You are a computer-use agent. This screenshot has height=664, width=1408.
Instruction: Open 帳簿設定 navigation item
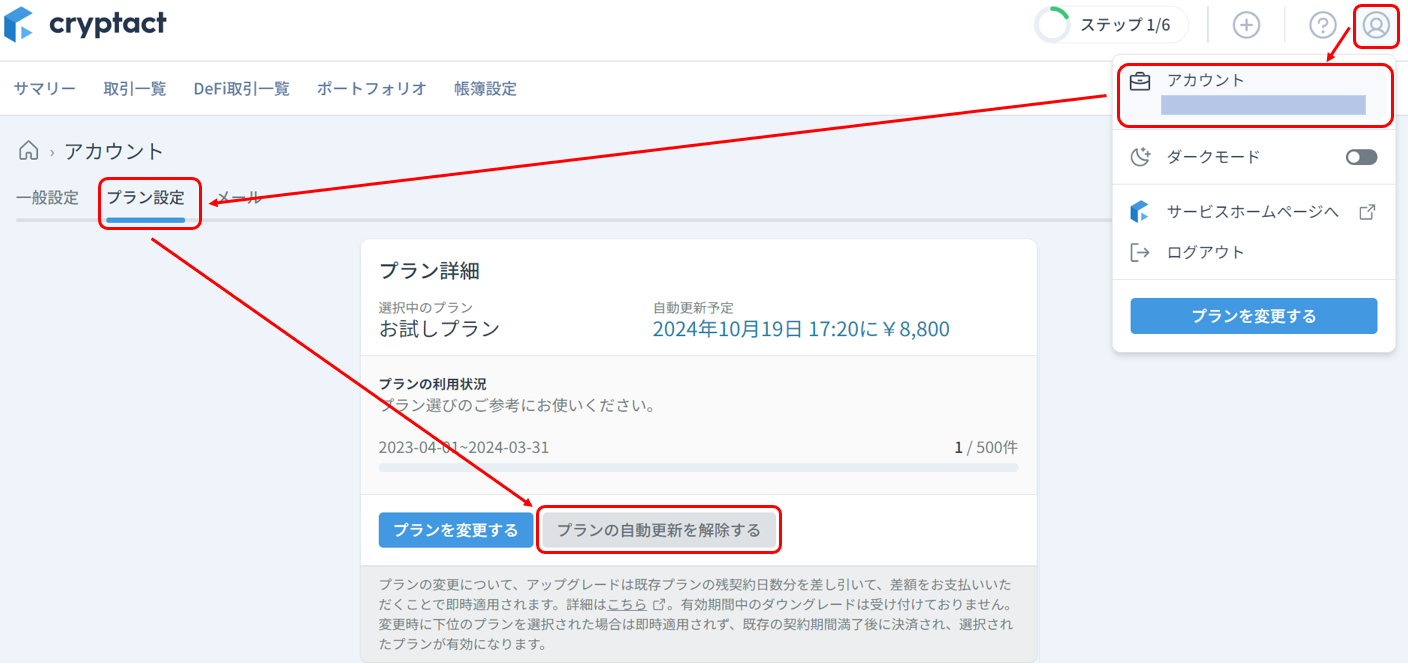pos(485,89)
